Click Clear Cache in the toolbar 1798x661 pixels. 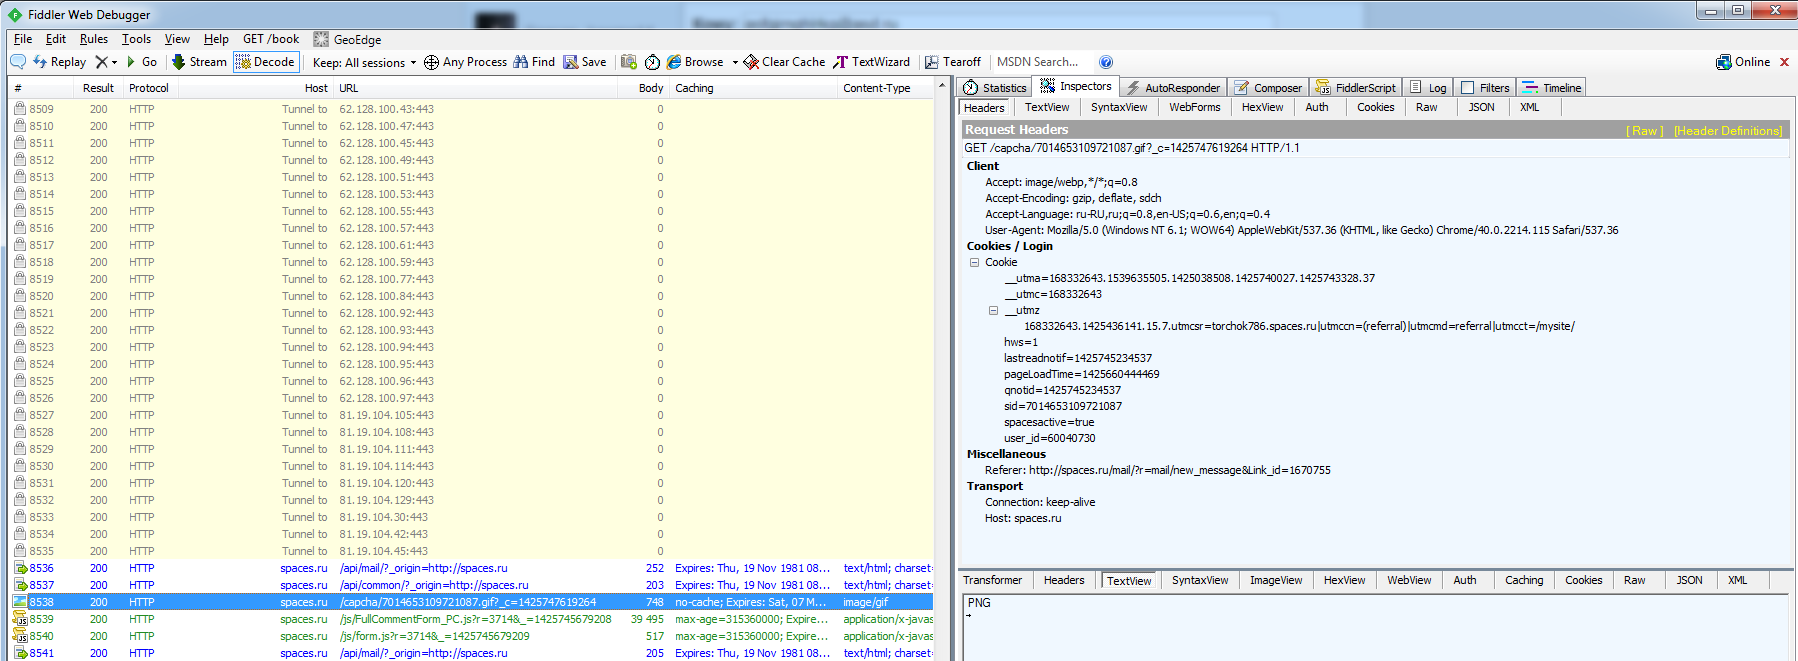[784, 62]
